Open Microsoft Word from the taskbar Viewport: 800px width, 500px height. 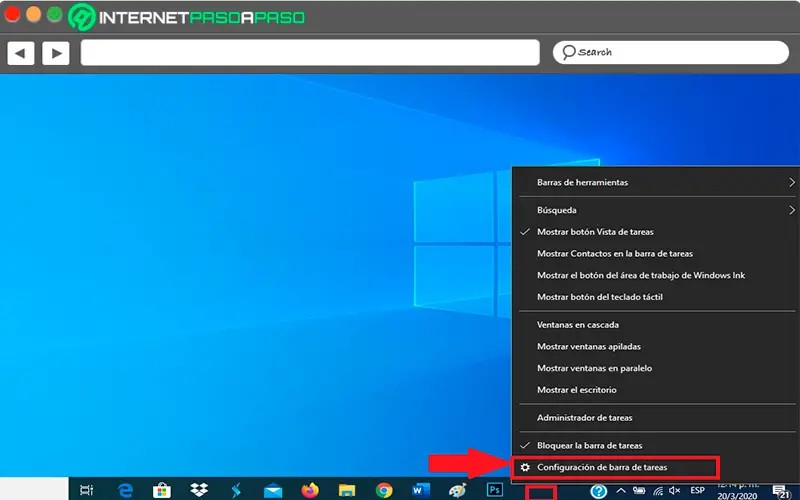point(421,490)
